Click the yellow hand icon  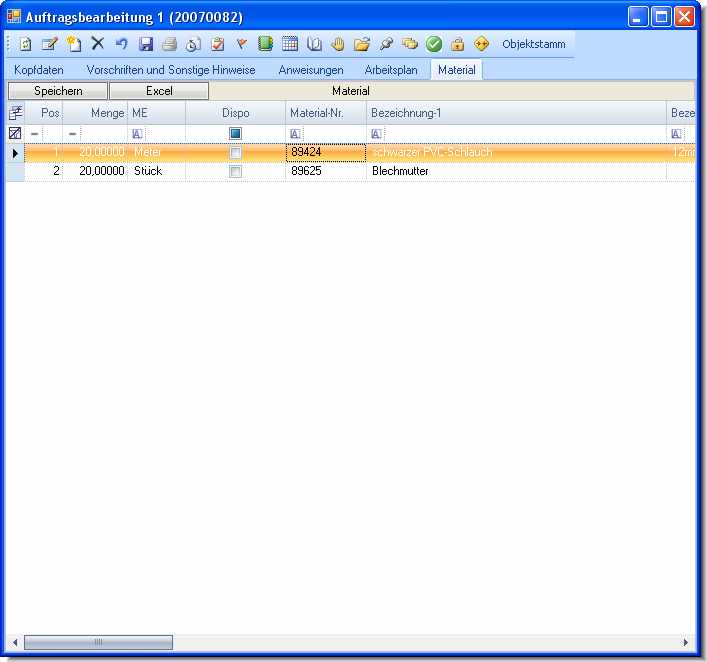[x=338, y=44]
